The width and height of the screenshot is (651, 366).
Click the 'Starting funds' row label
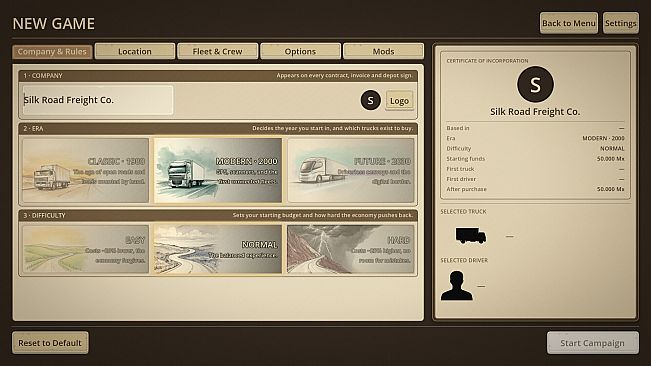[465, 159]
